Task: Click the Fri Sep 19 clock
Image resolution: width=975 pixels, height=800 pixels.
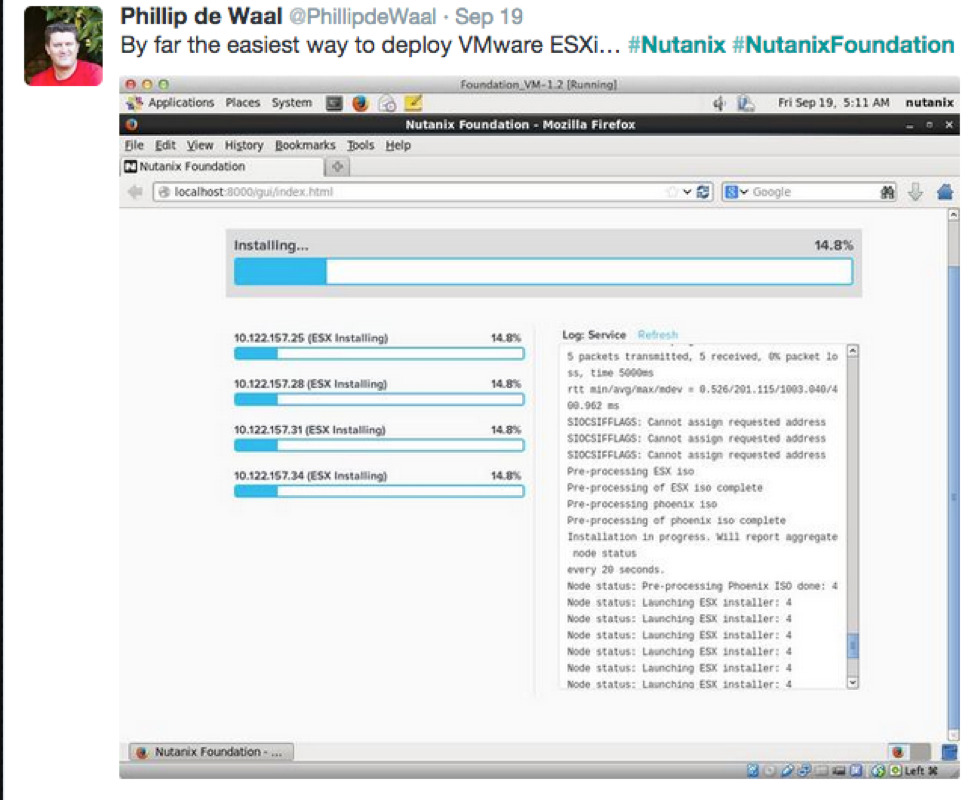Action: (833, 103)
